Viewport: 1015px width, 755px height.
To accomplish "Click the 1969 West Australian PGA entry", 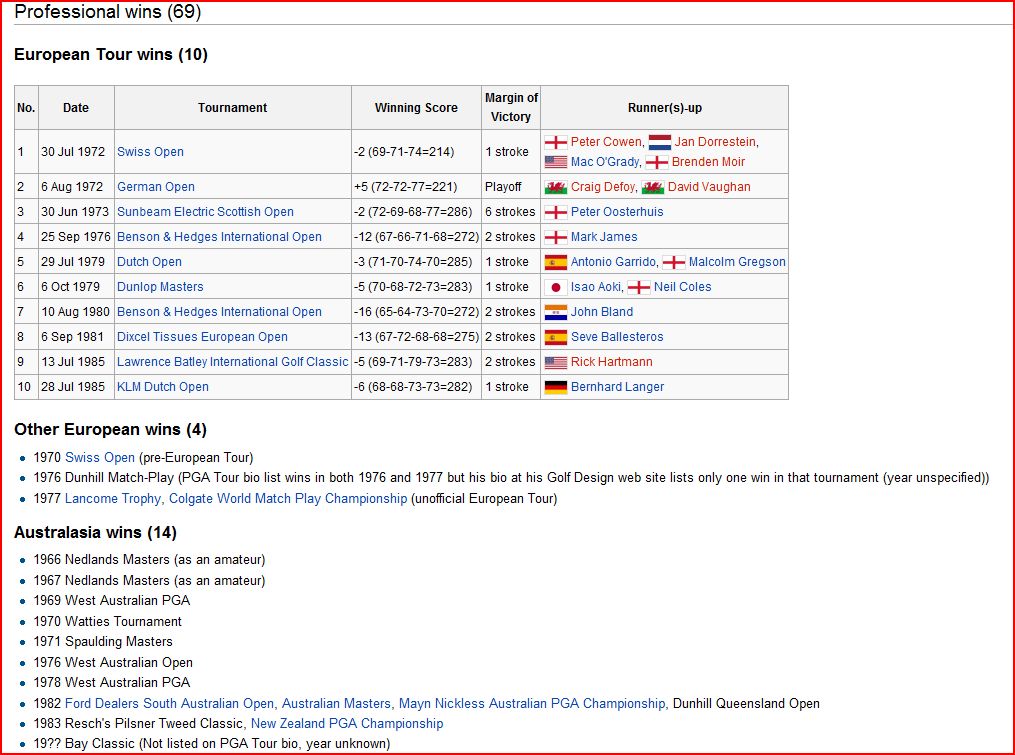I will [112, 601].
